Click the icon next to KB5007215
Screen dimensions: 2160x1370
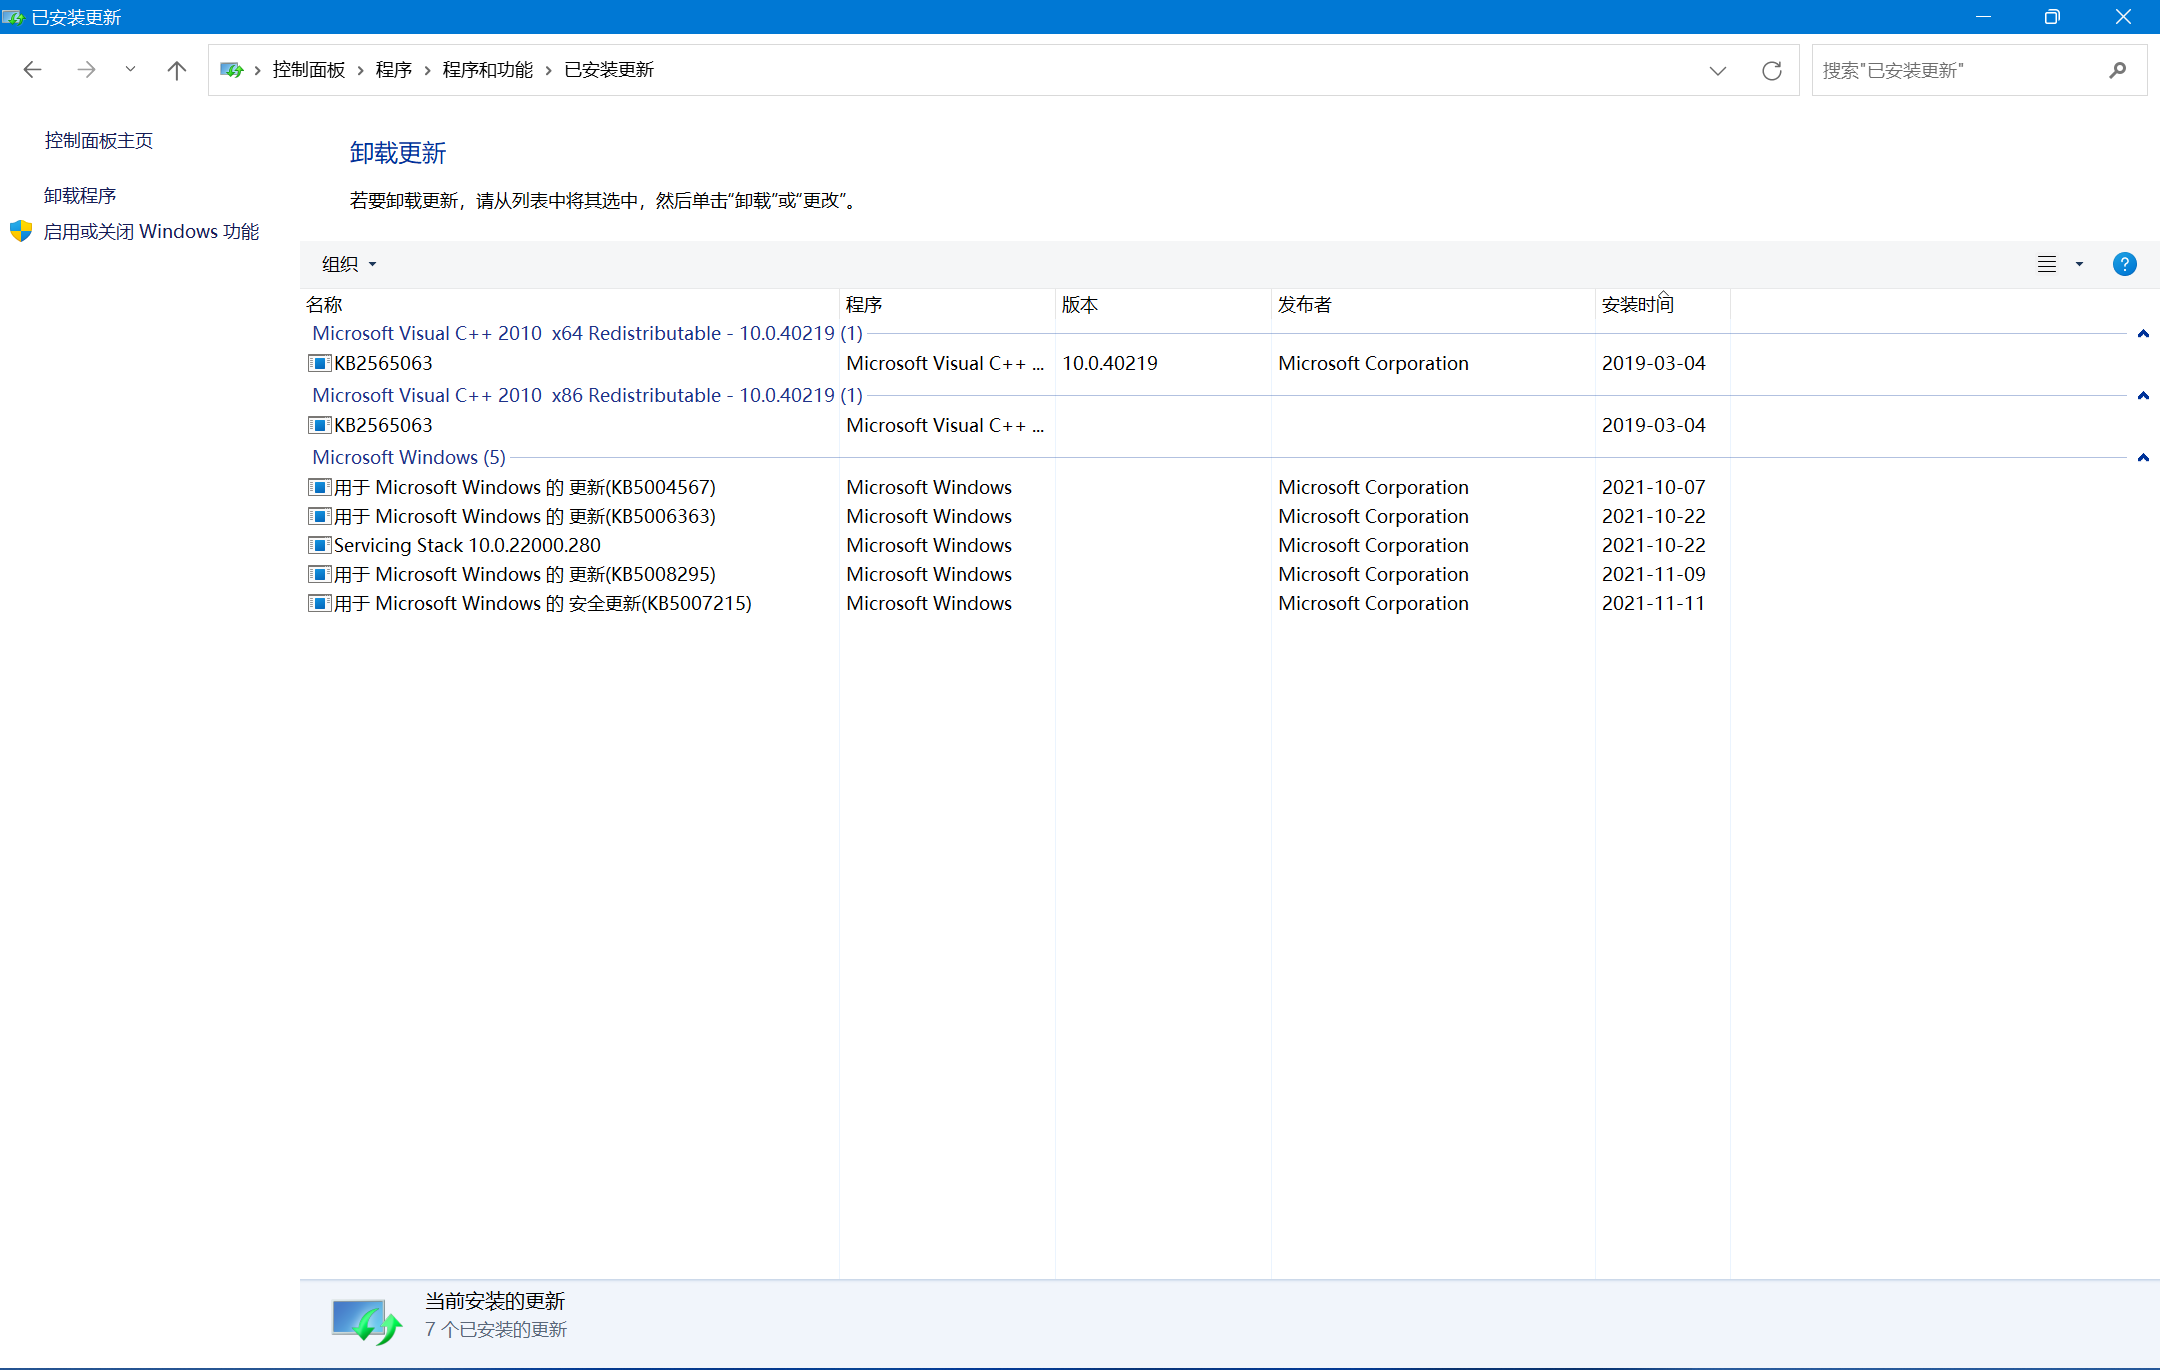[319, 603]
